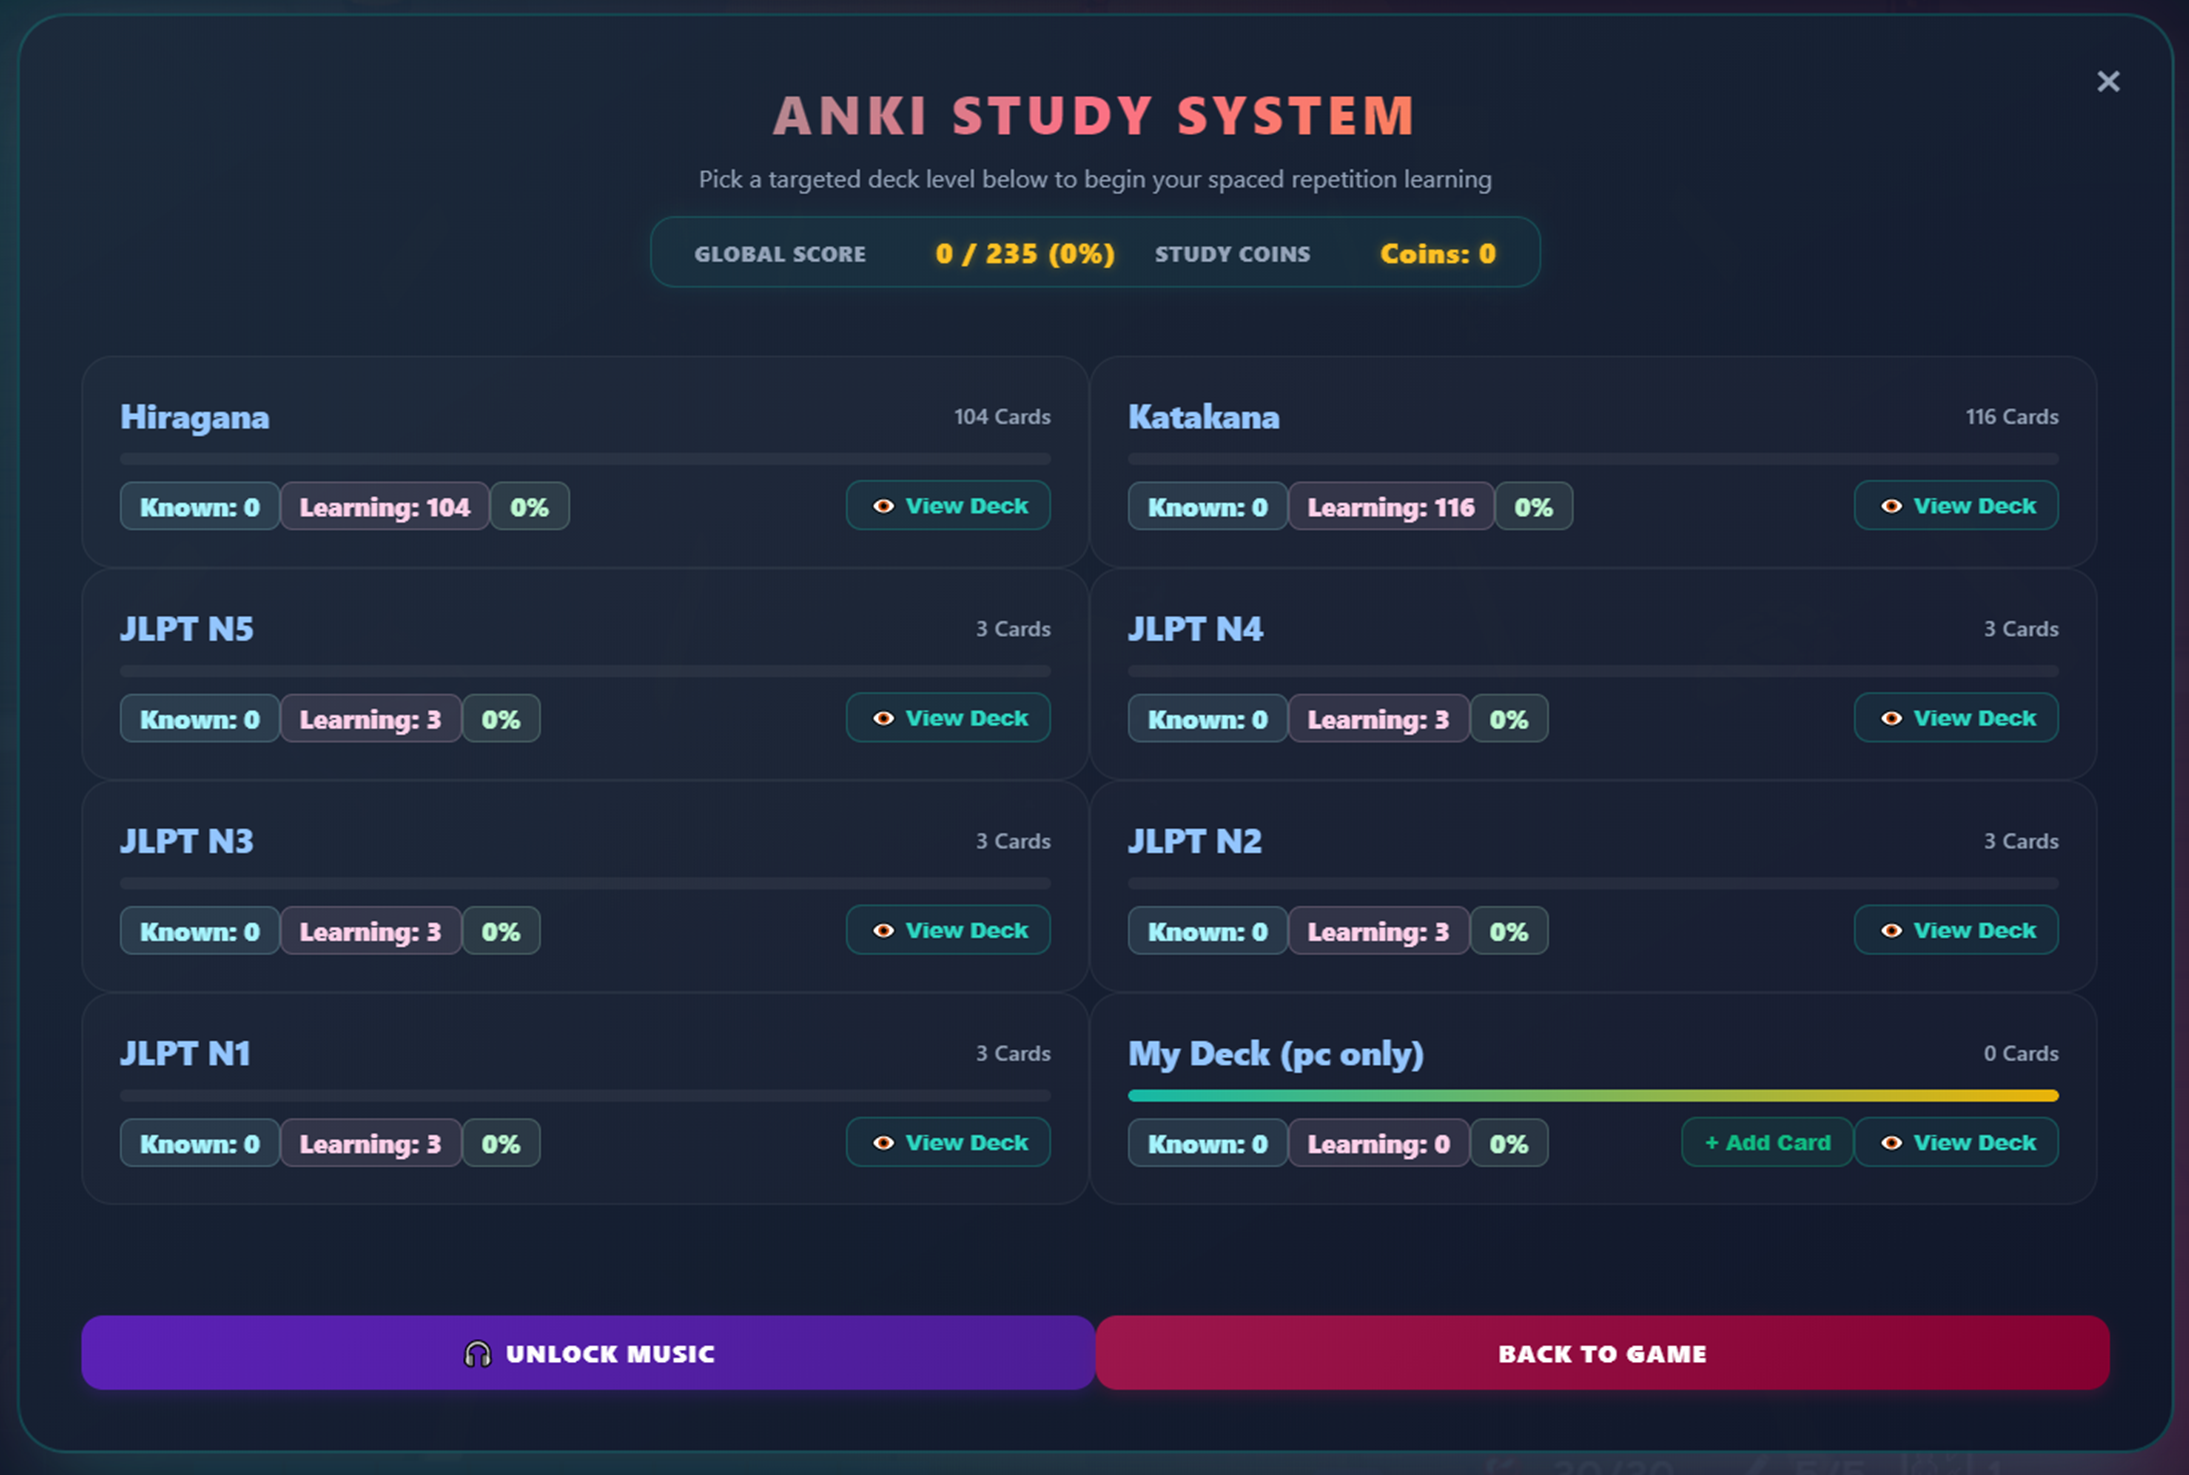Click Hiragana's Learning: 104 badge
The width and height of the screenshot is (2189, 1475).
point(385,507)
